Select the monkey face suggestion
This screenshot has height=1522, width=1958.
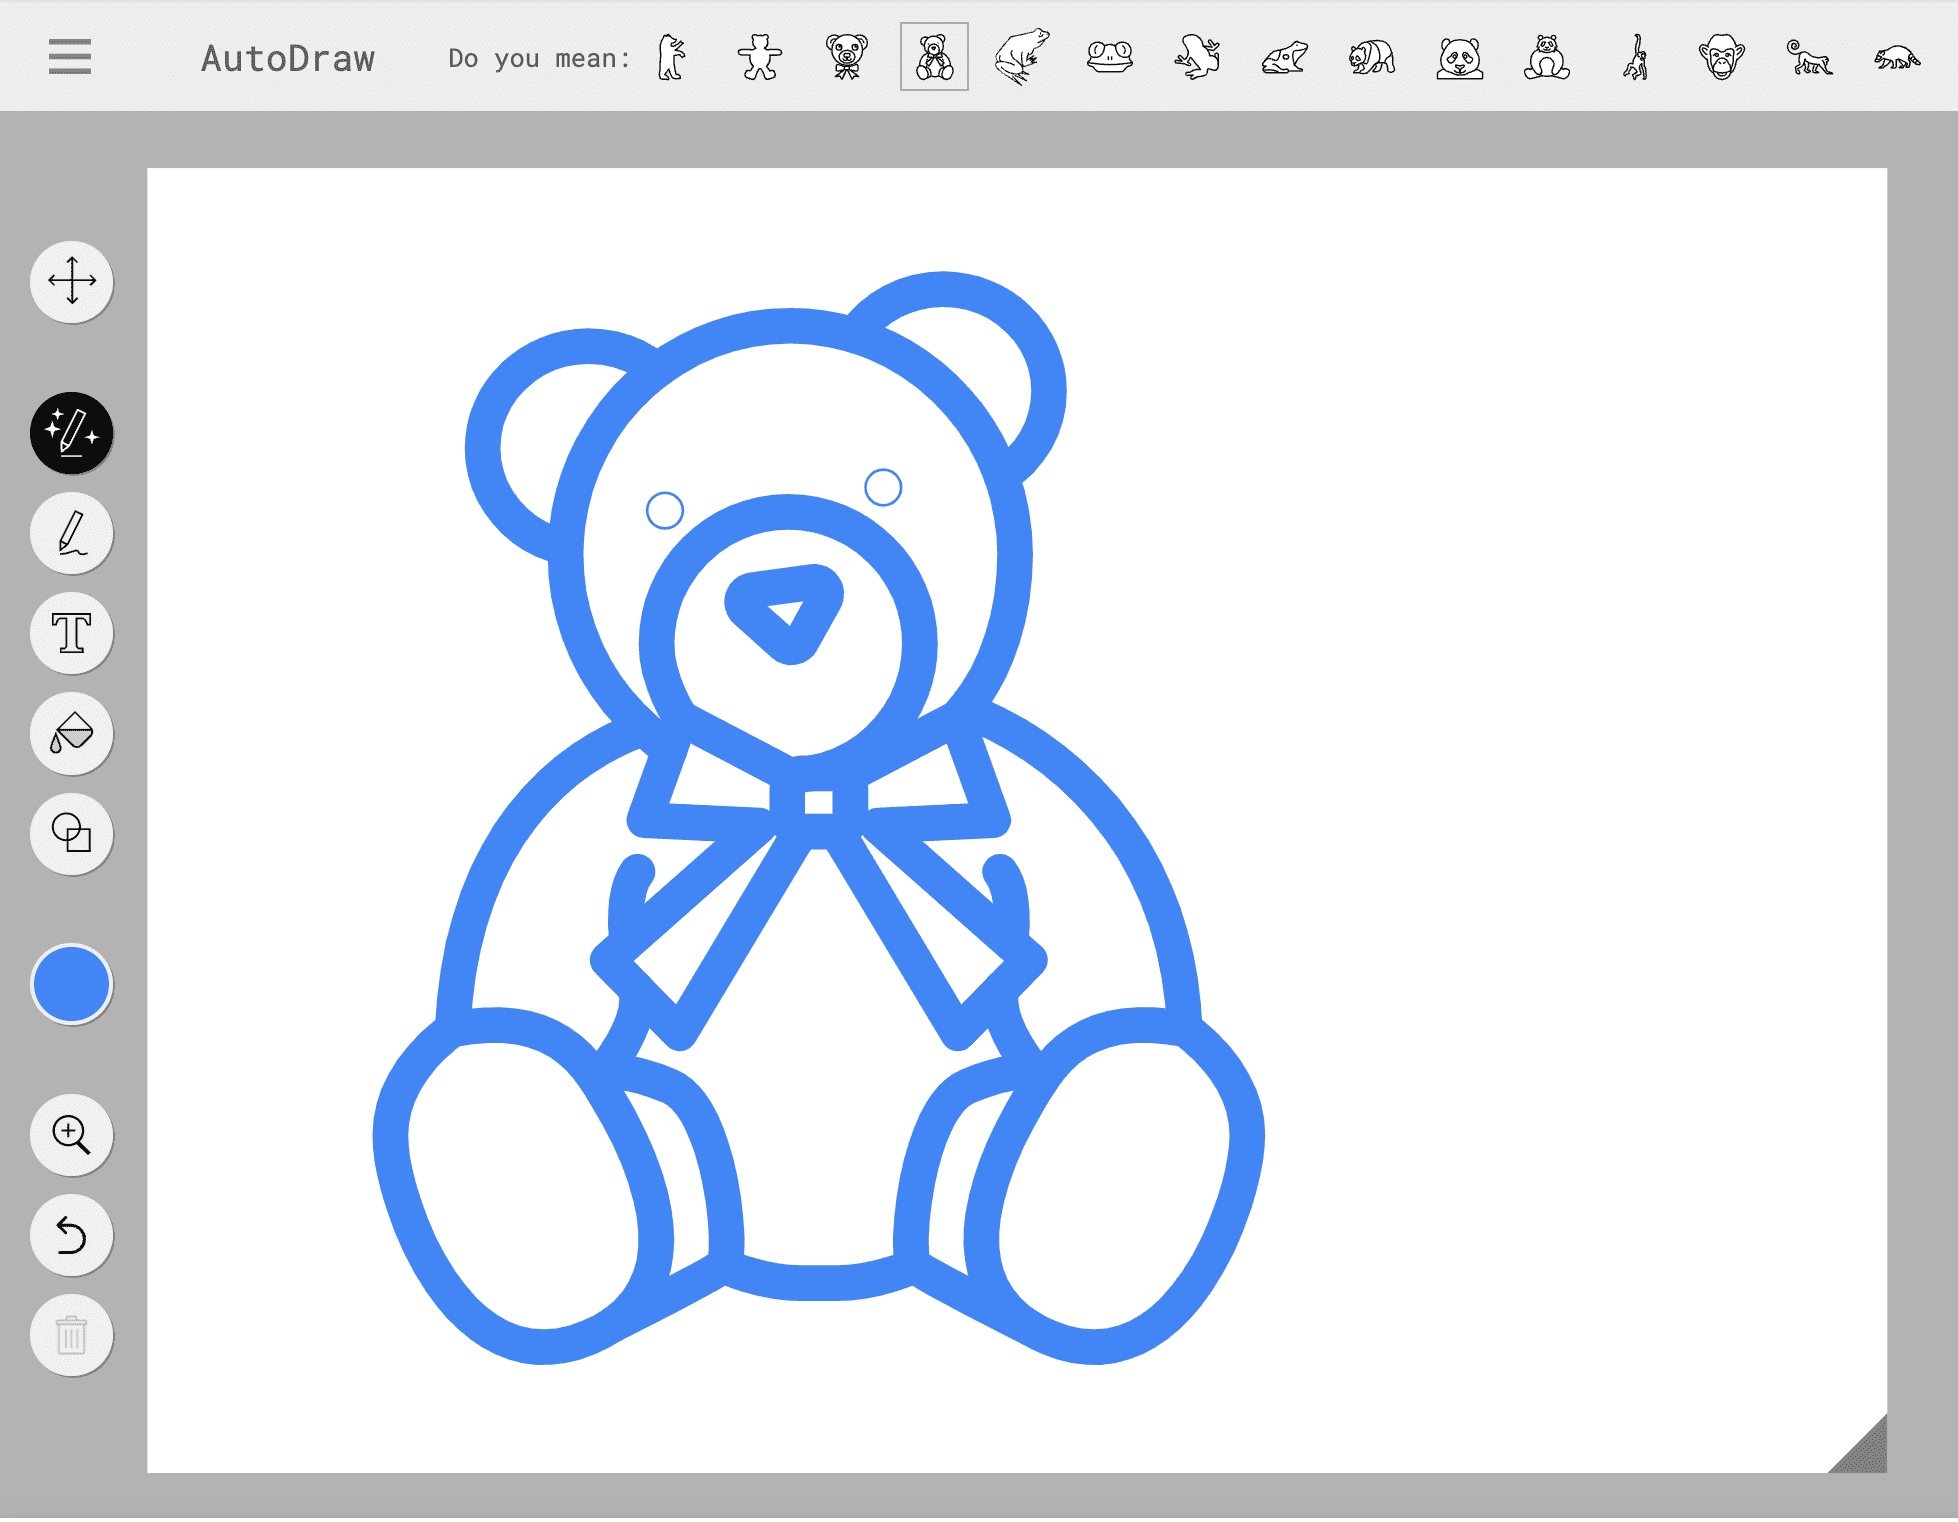pyautogui.click(x=1721, y=57)
